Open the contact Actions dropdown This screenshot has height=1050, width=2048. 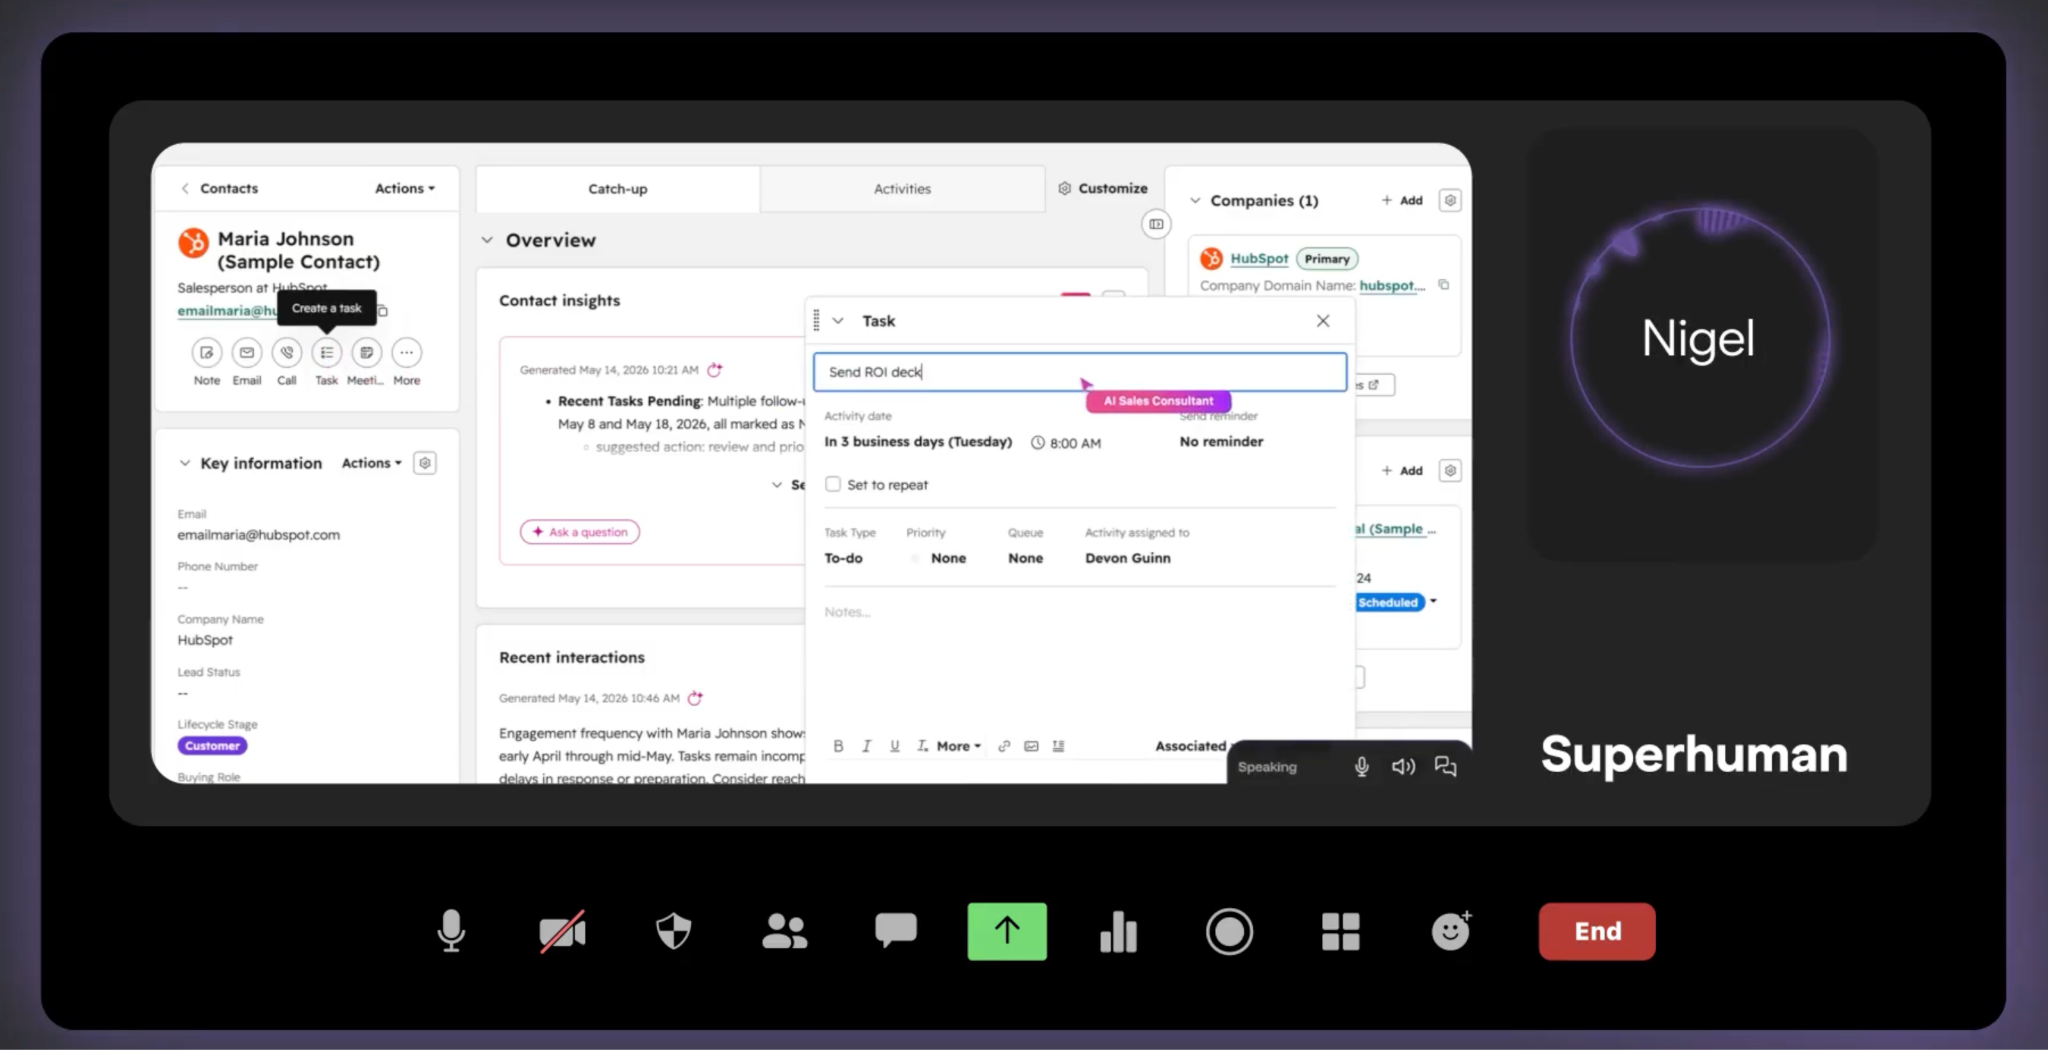(x=405, y=188)
